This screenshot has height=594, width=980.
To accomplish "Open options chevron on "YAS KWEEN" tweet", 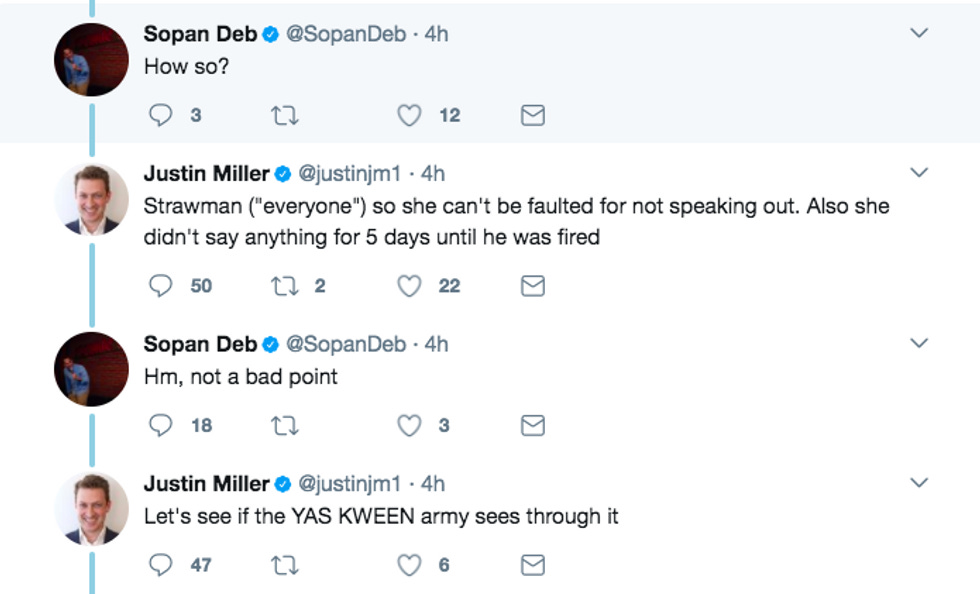I will (x=919, y=484).
